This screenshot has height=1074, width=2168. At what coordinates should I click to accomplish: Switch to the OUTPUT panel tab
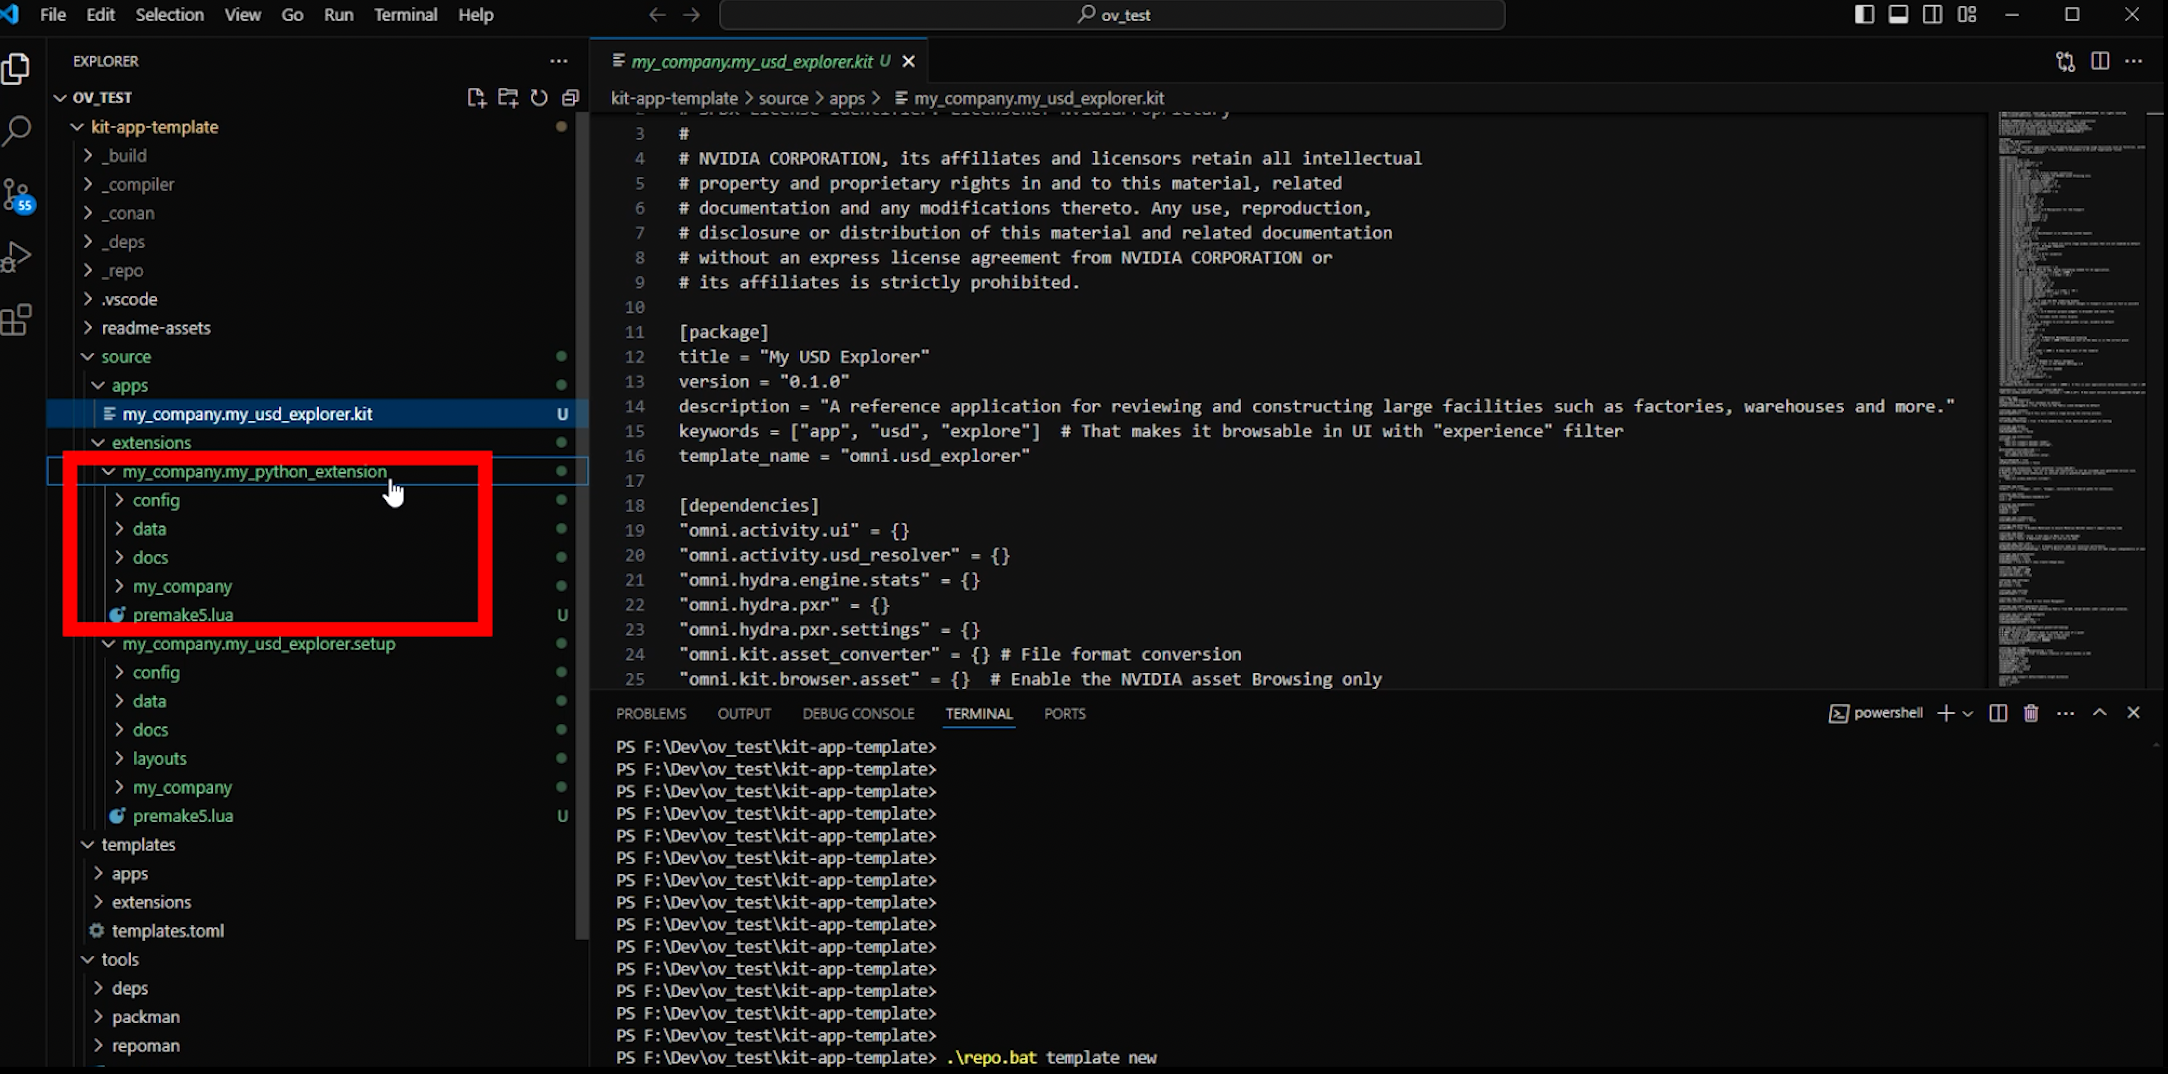tap(744, 713)
